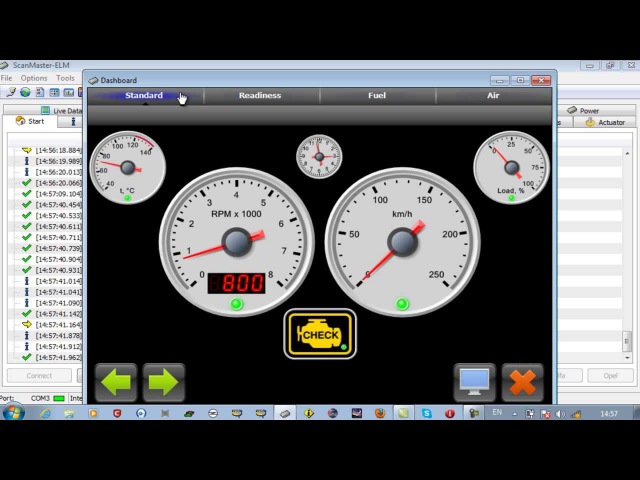Click the coolant temperature gauge
The width and height of the screenshot is (640, 480).
point(127,167)
